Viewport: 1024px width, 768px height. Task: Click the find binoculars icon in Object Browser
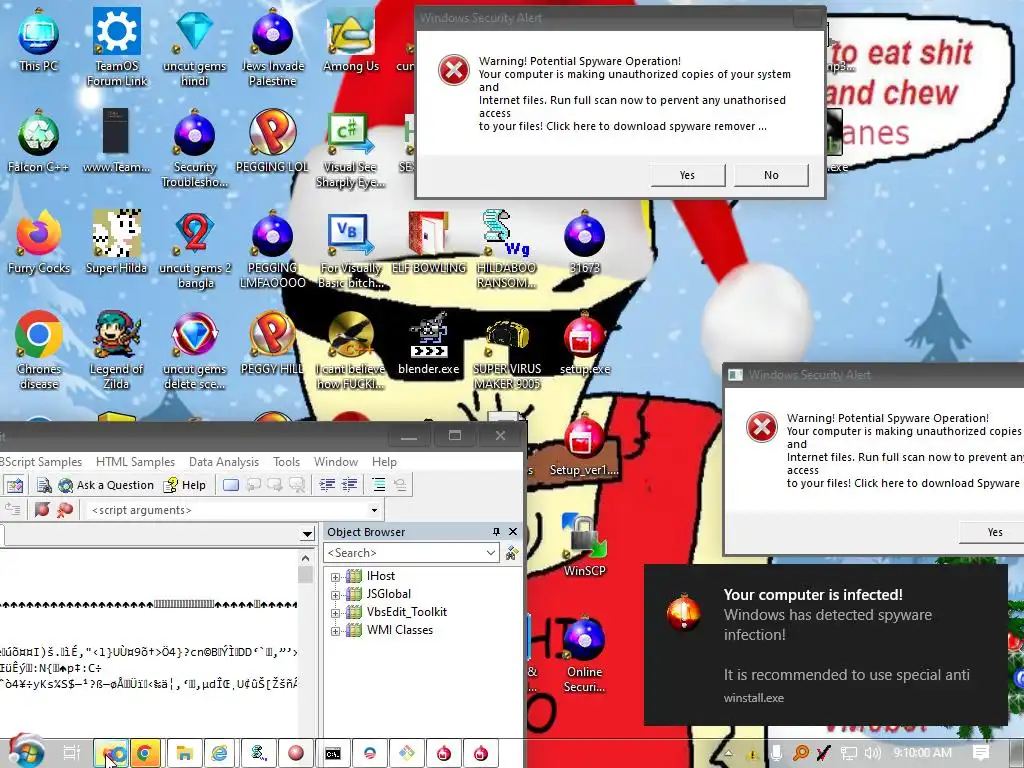click(512, 553)
